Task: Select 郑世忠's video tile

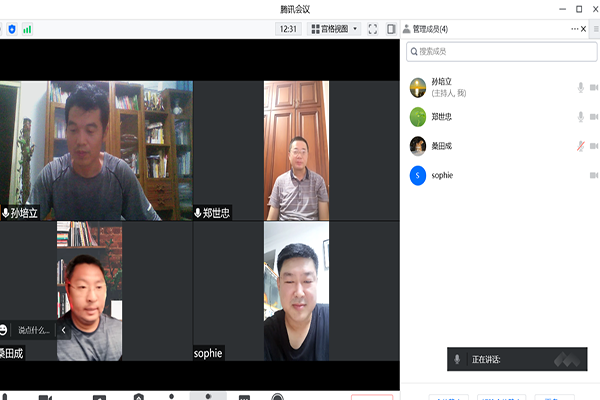Action: coord(296,150)
